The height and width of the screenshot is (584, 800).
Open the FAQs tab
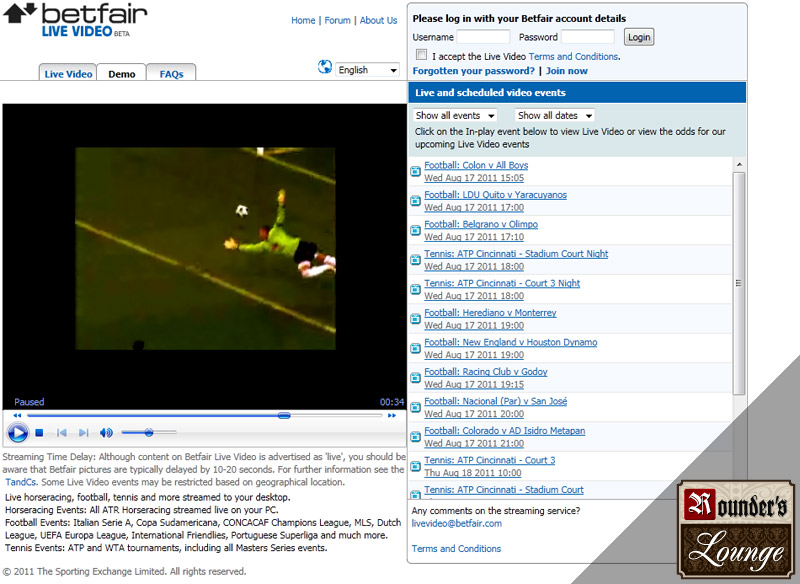(x=171, y=73)
